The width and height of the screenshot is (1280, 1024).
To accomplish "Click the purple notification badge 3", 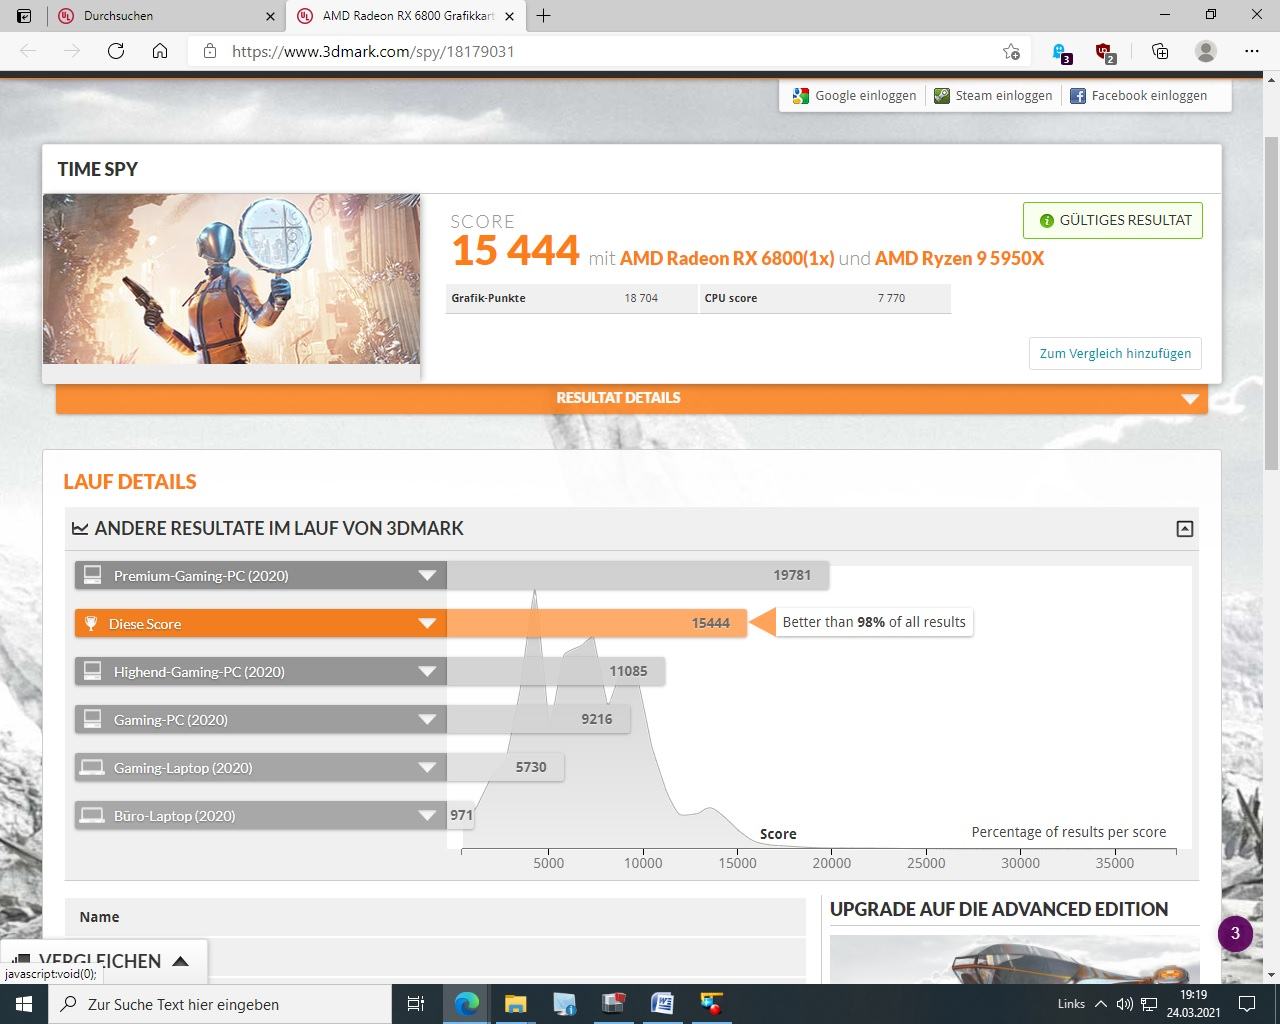I will tap(1235, 934).
